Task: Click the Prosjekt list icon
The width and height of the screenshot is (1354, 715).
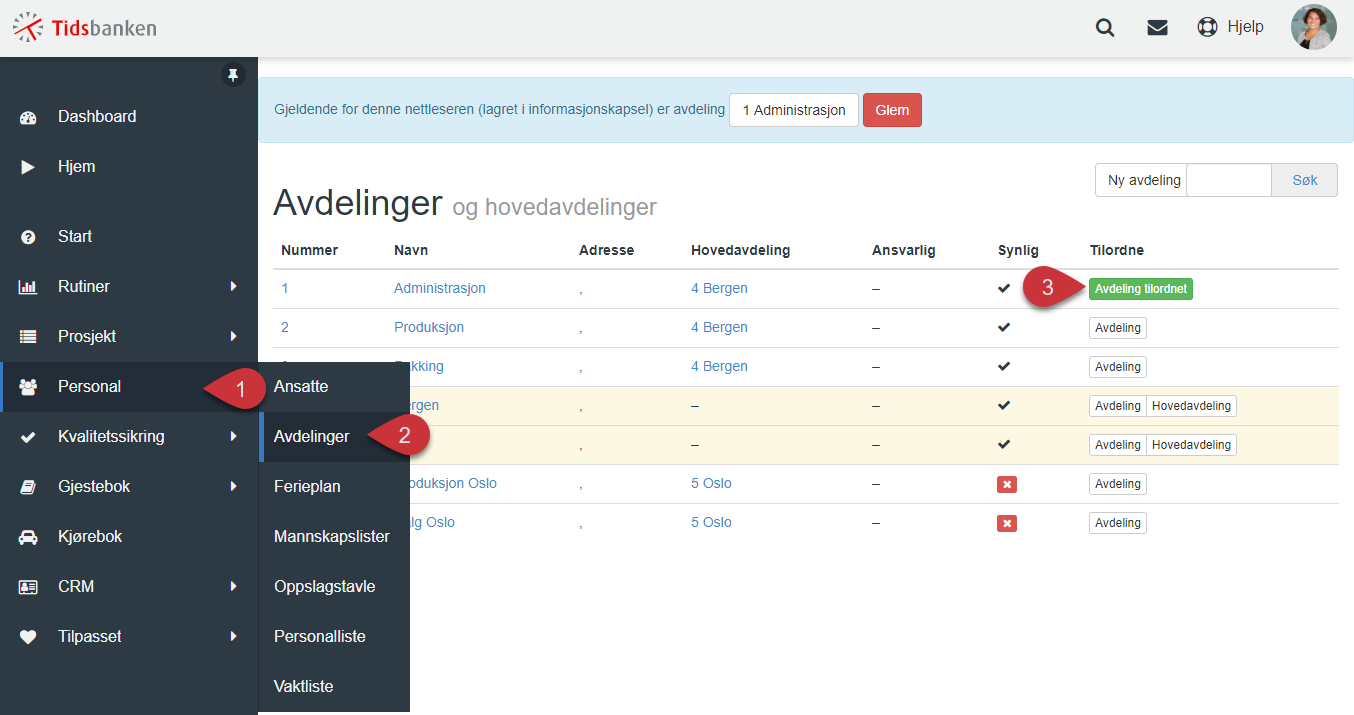Action: click(28, 337)
